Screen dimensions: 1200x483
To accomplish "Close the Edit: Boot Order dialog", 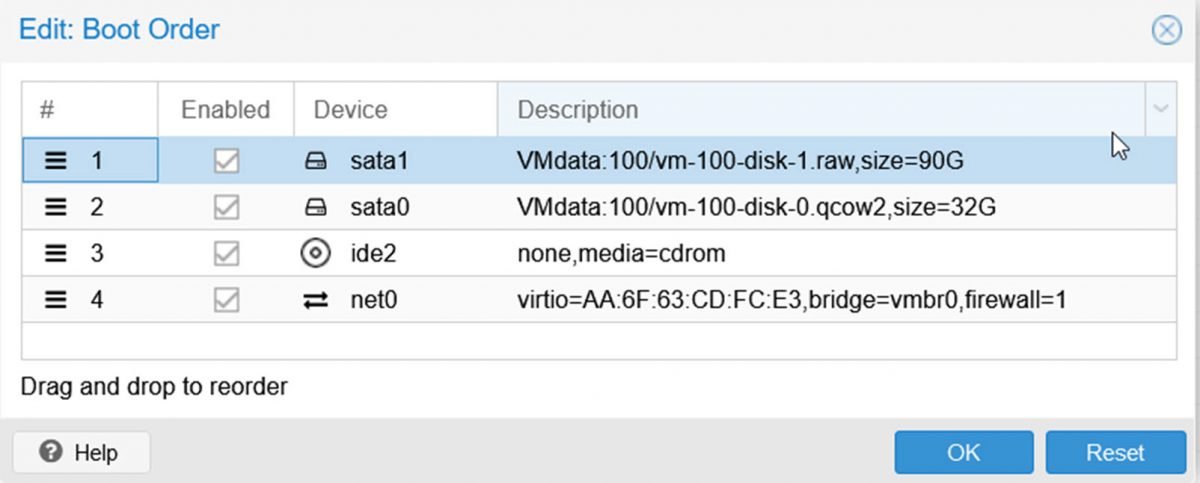I will (1166, 31).
